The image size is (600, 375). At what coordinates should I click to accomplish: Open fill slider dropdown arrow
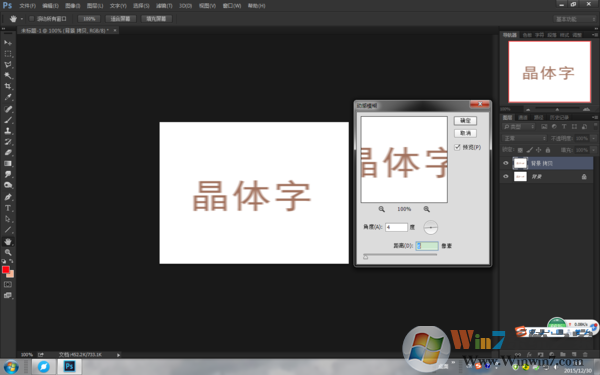[x=593, y=150]
